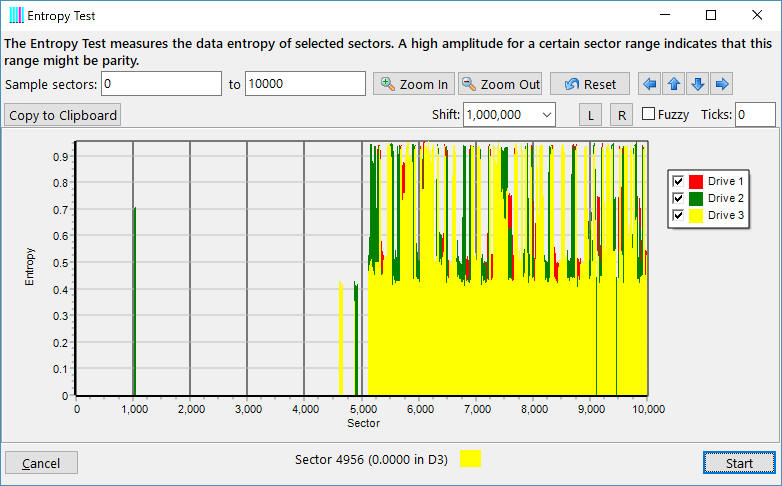
Task: Click the Ticks input field
Action: (x=755, y=115)
